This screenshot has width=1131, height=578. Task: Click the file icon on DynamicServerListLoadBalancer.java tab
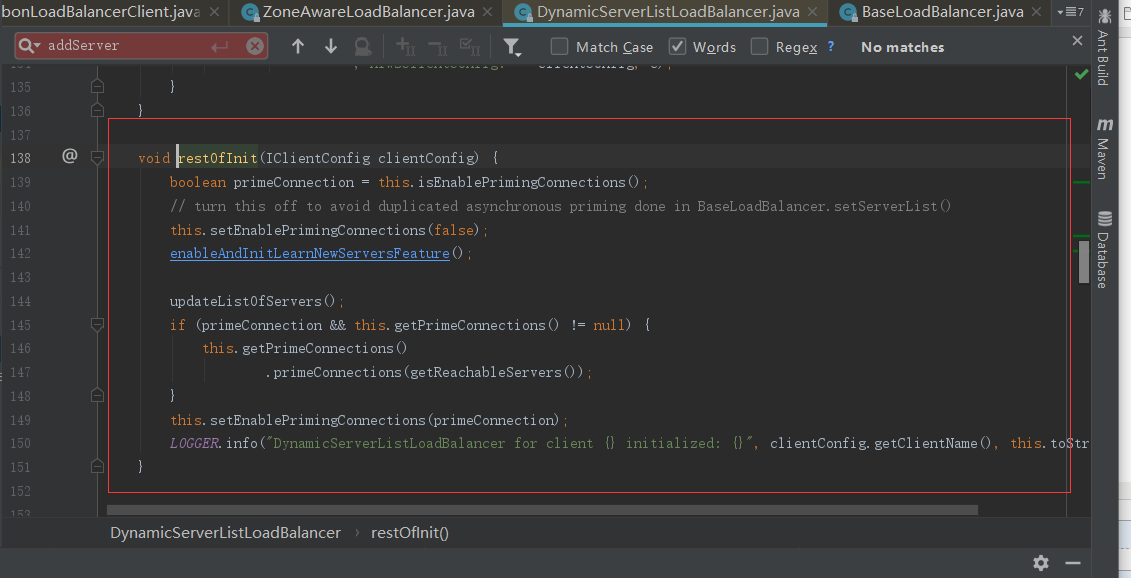524,12
